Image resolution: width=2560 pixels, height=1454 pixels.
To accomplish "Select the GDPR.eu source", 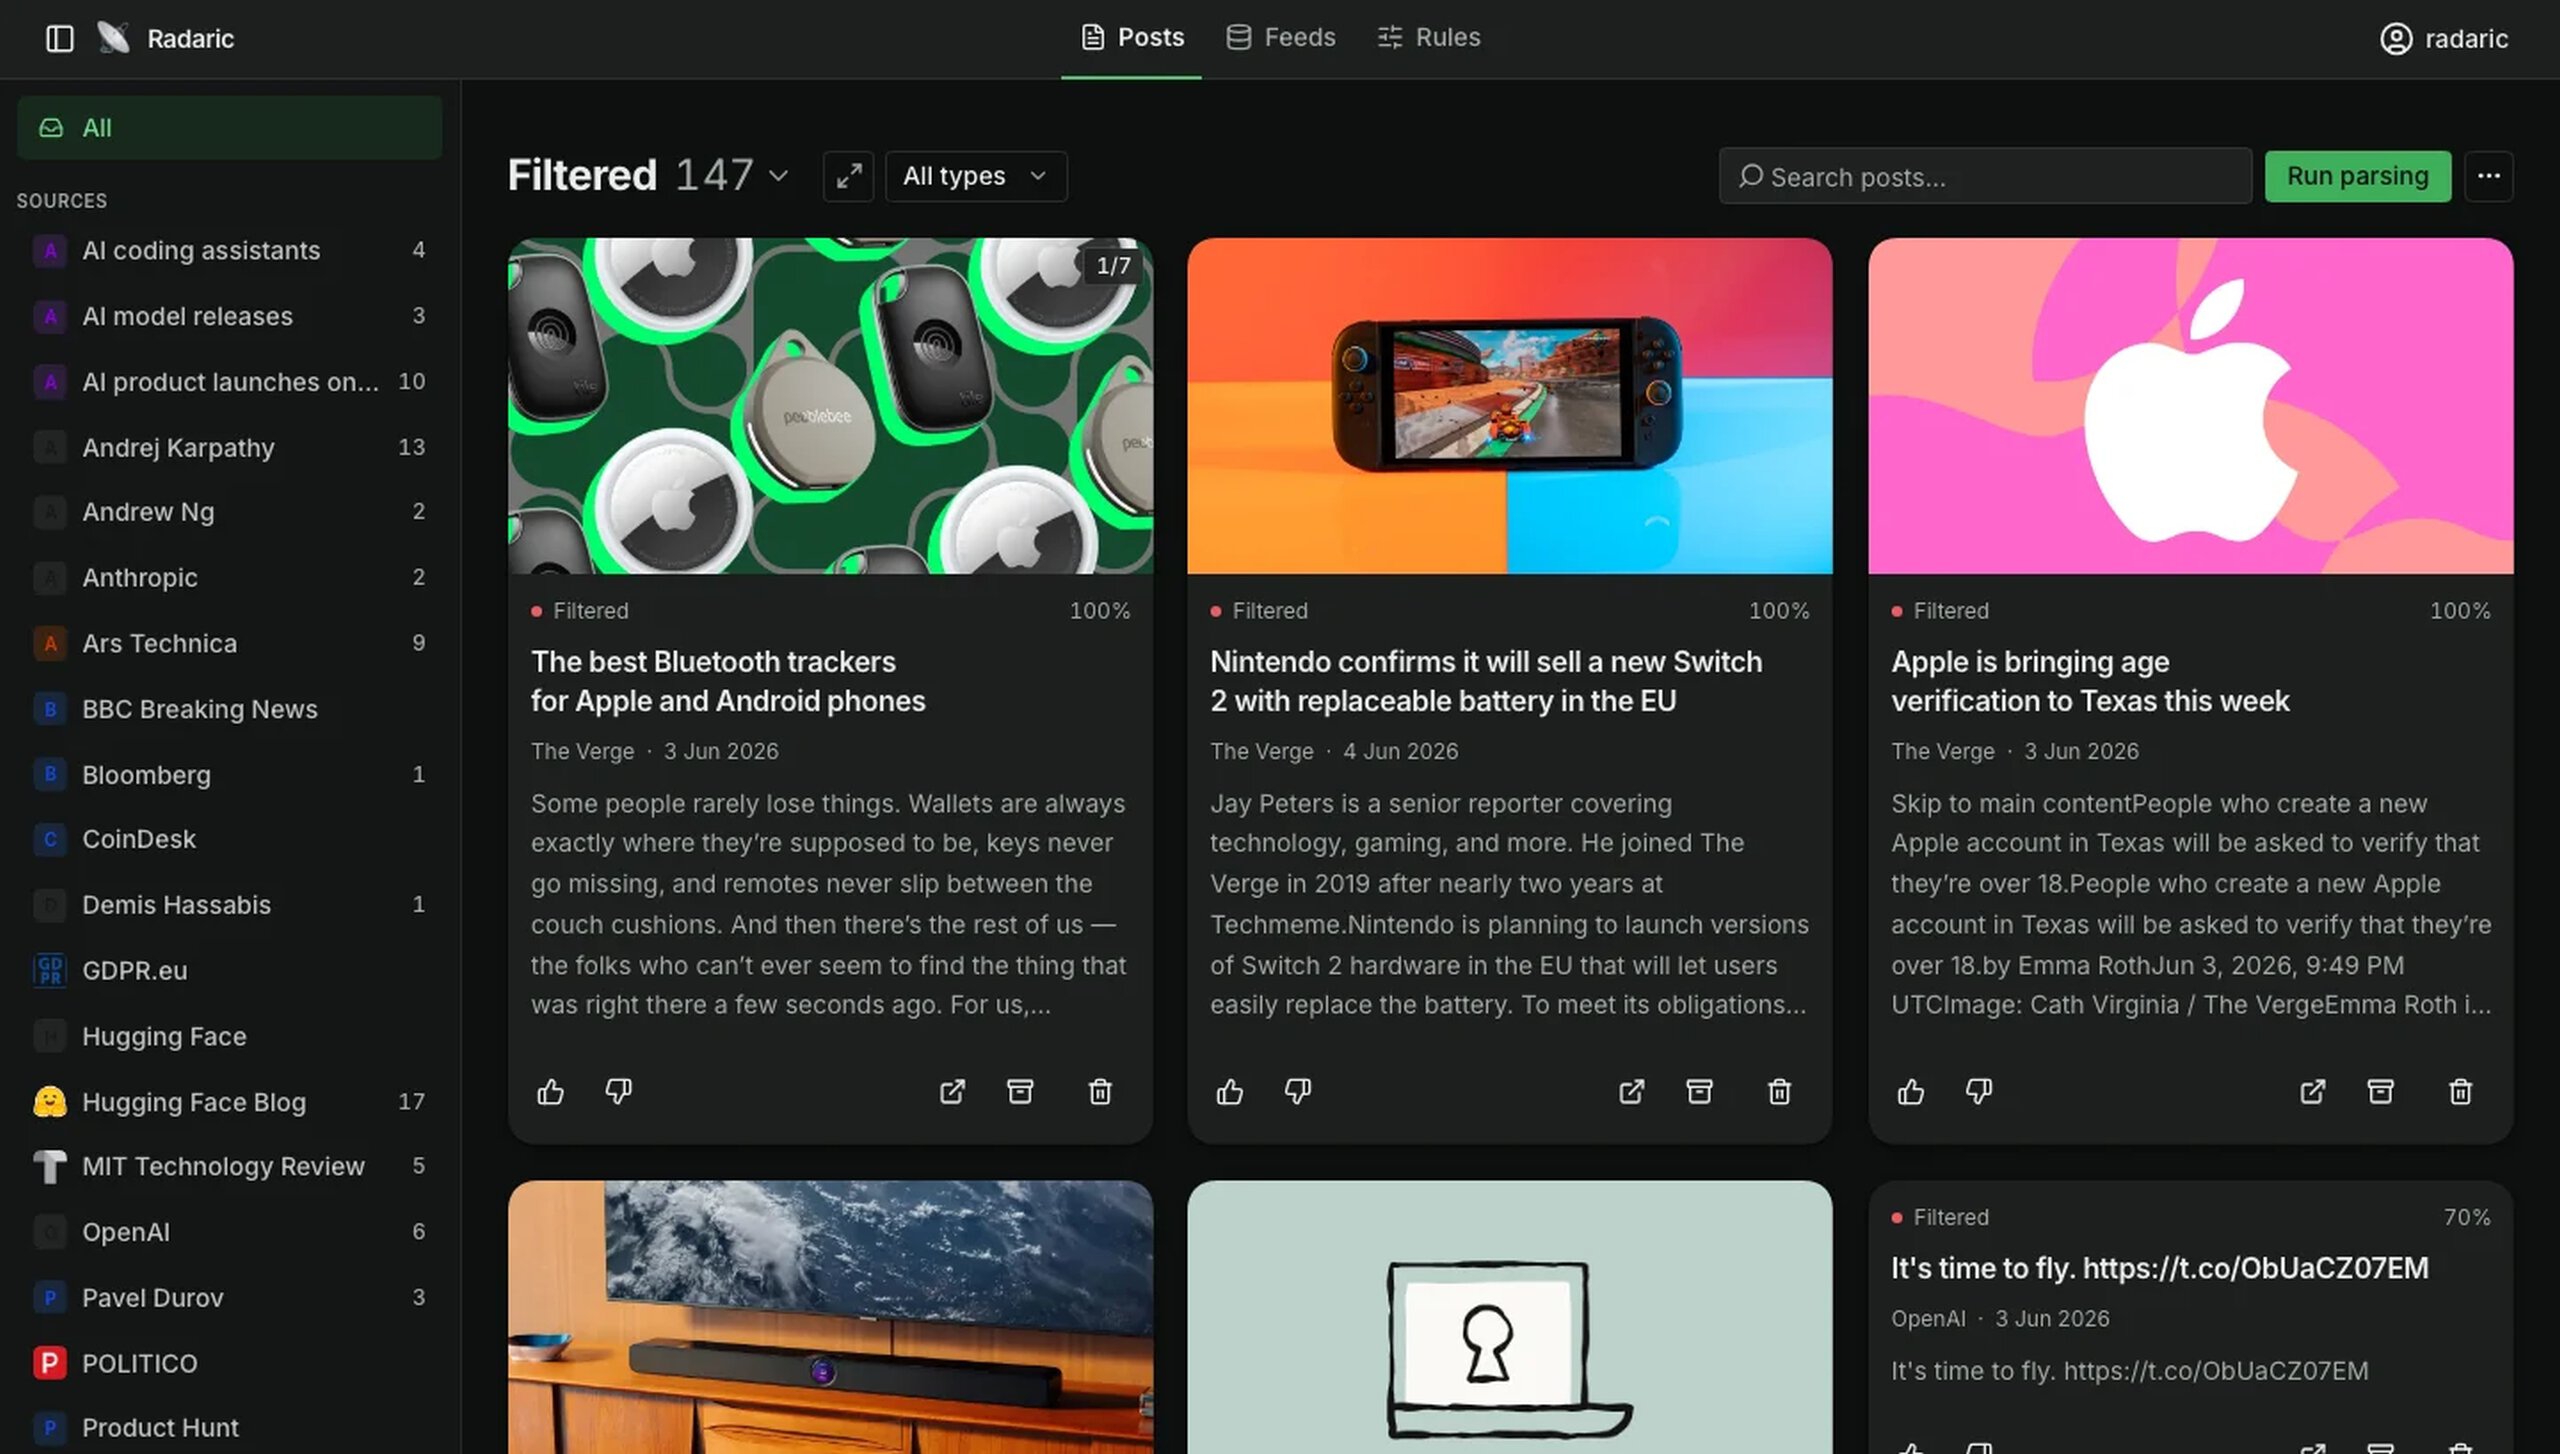I will pyautogui.click(x=229, y=970).
